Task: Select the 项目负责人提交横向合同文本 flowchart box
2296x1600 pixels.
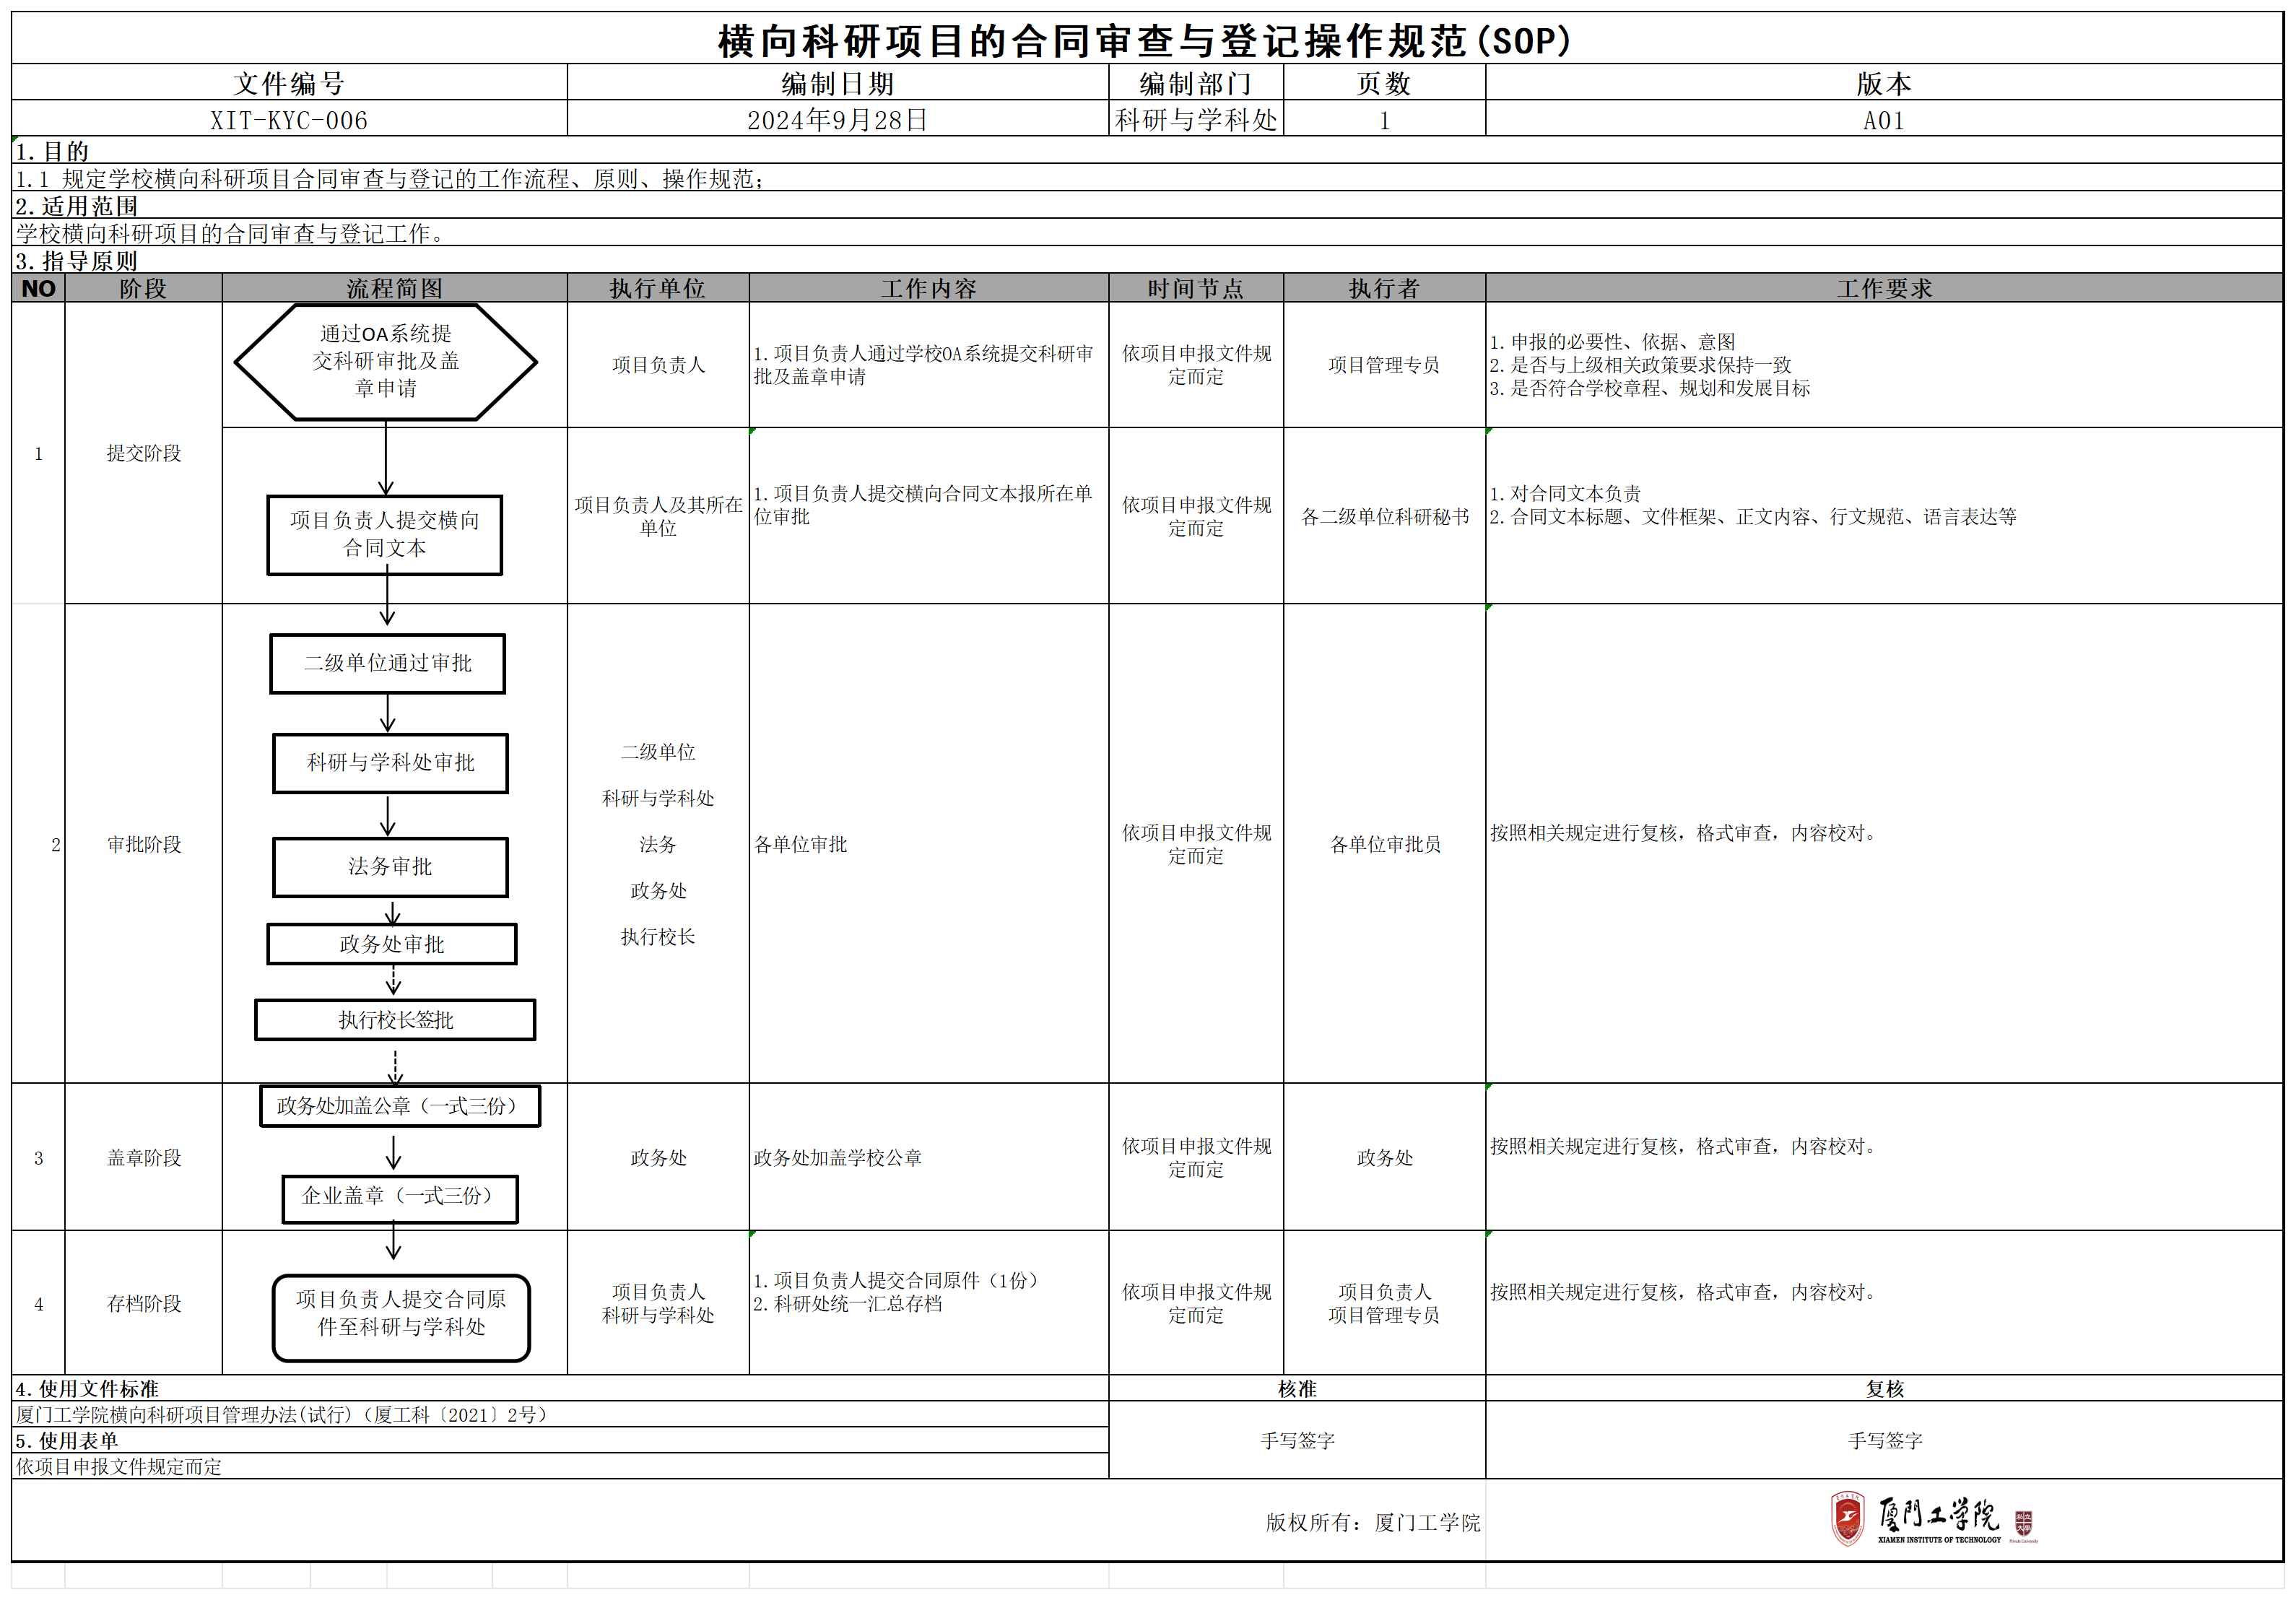Action: [385, 534]
